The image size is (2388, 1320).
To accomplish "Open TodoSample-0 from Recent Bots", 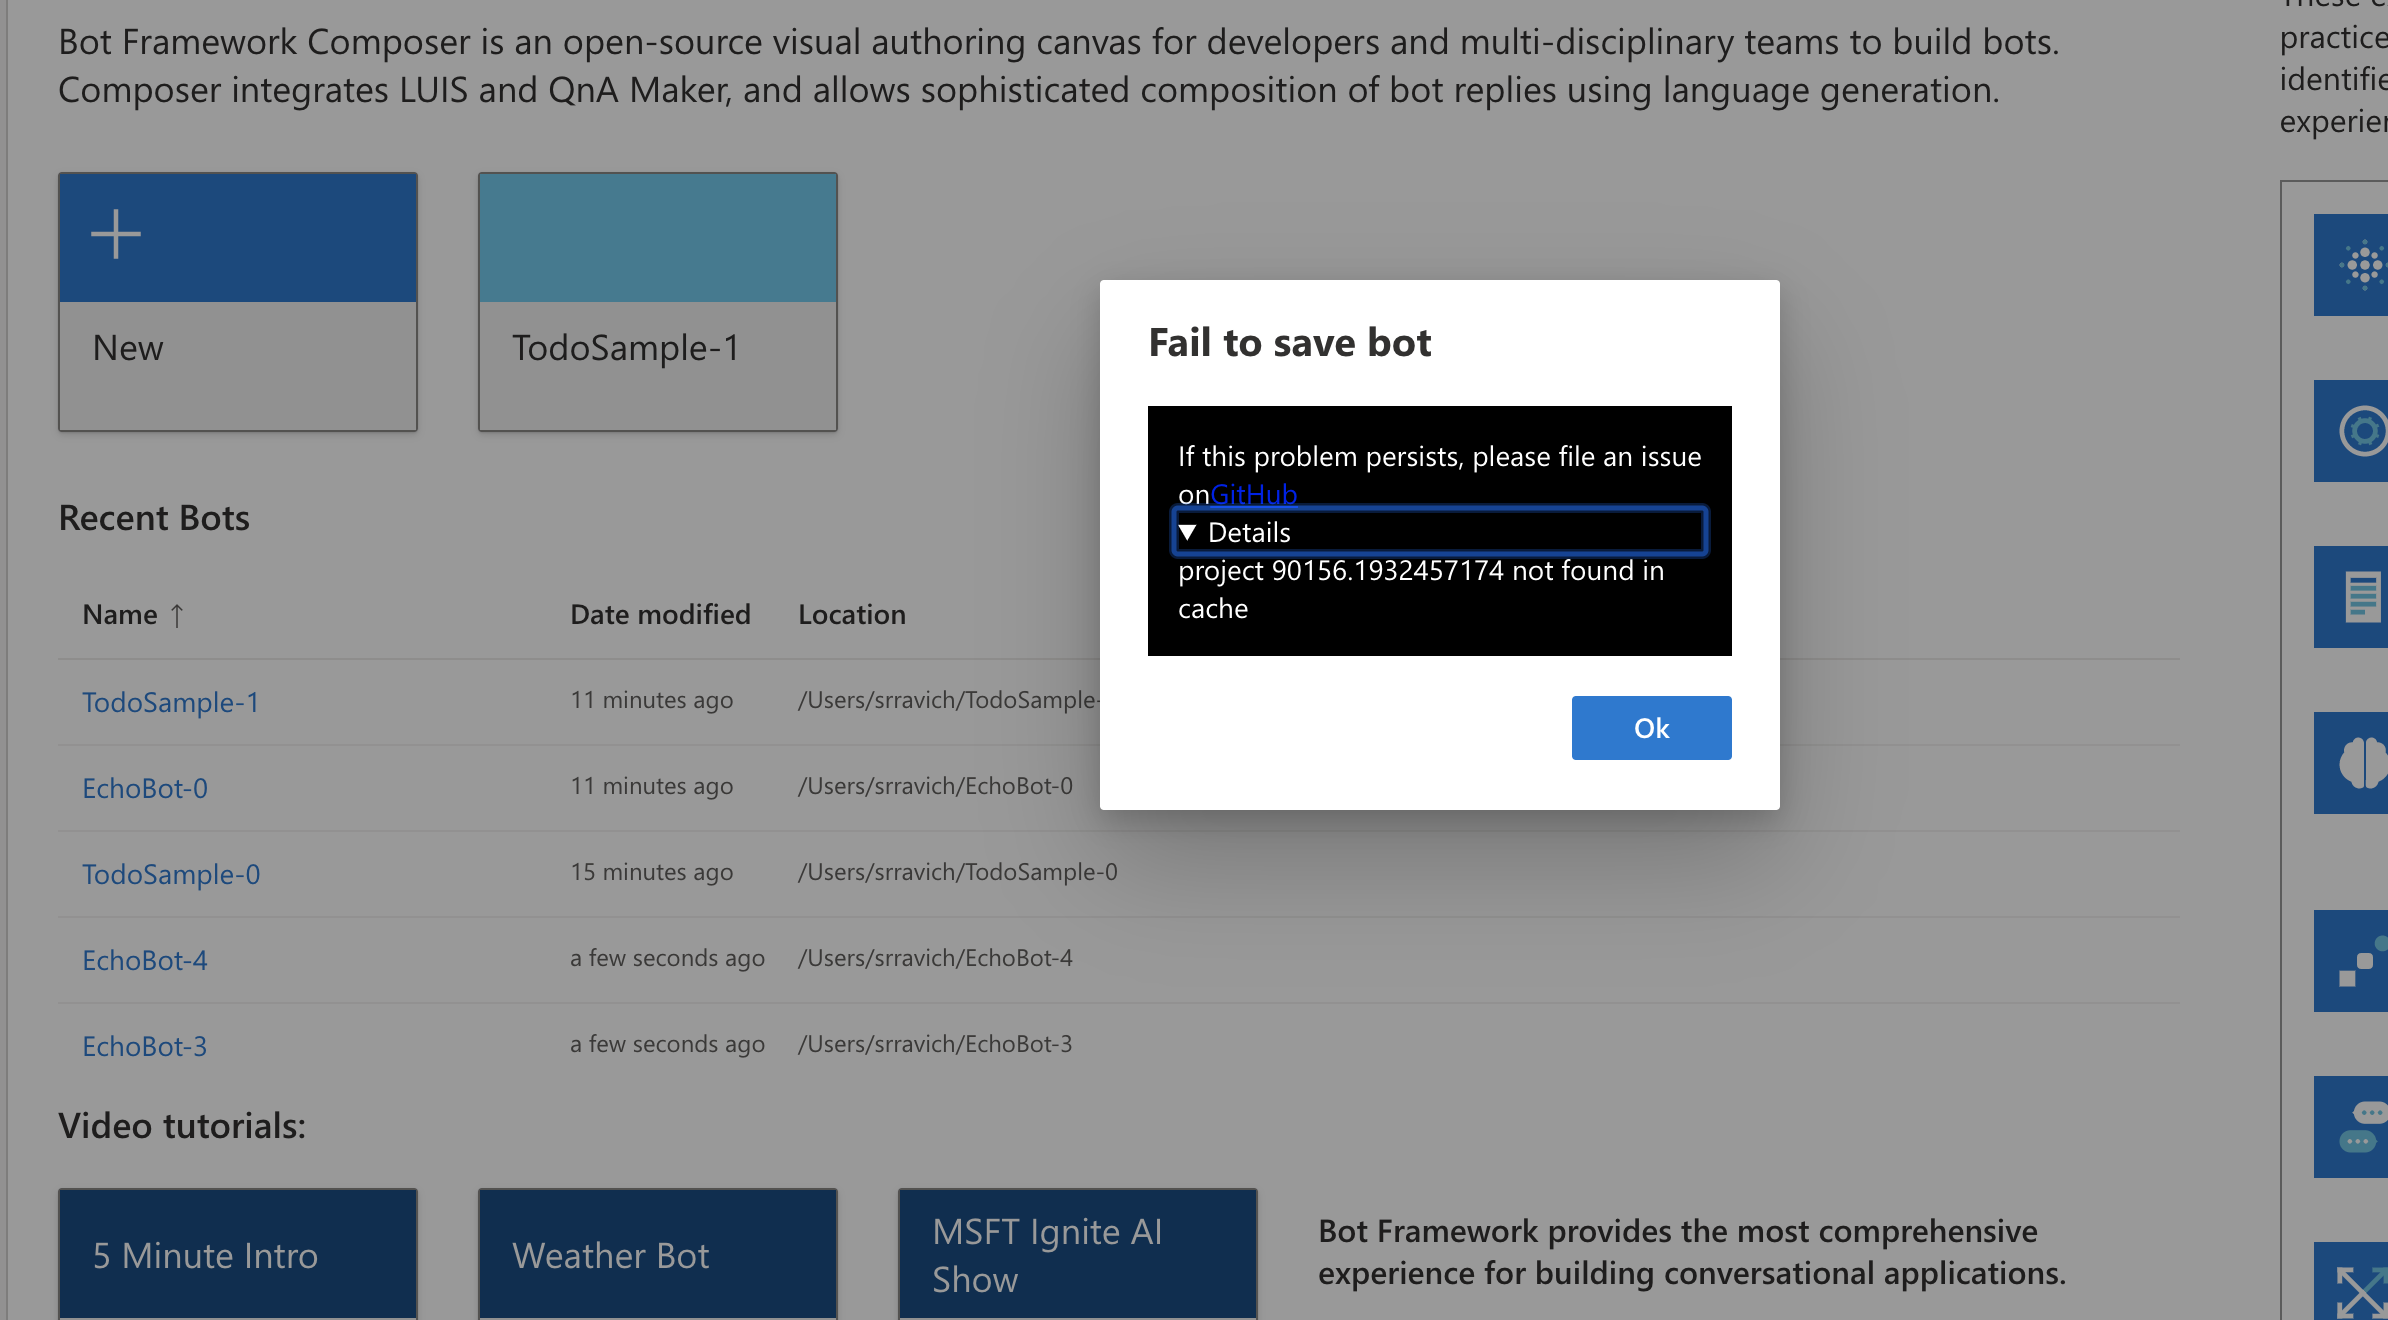I will pyautogui.click(x=170, y=873).
